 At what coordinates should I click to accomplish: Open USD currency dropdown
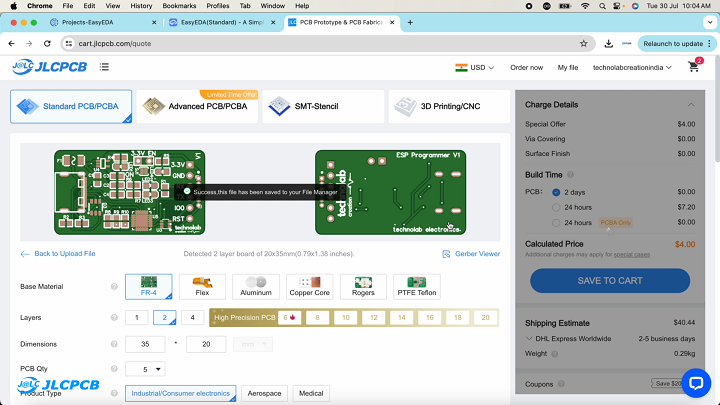tap(482, 68)
